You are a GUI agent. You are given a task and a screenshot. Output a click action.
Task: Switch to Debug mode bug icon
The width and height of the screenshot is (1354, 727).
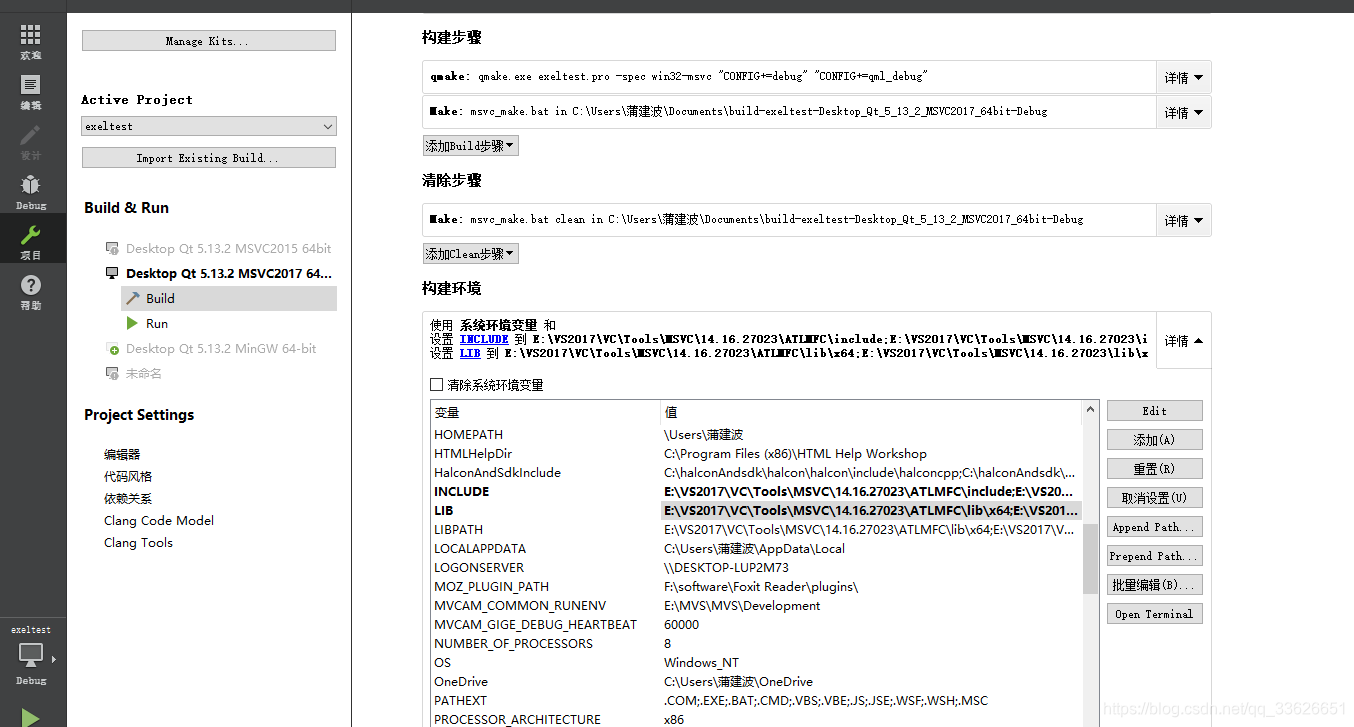(31, 192)
